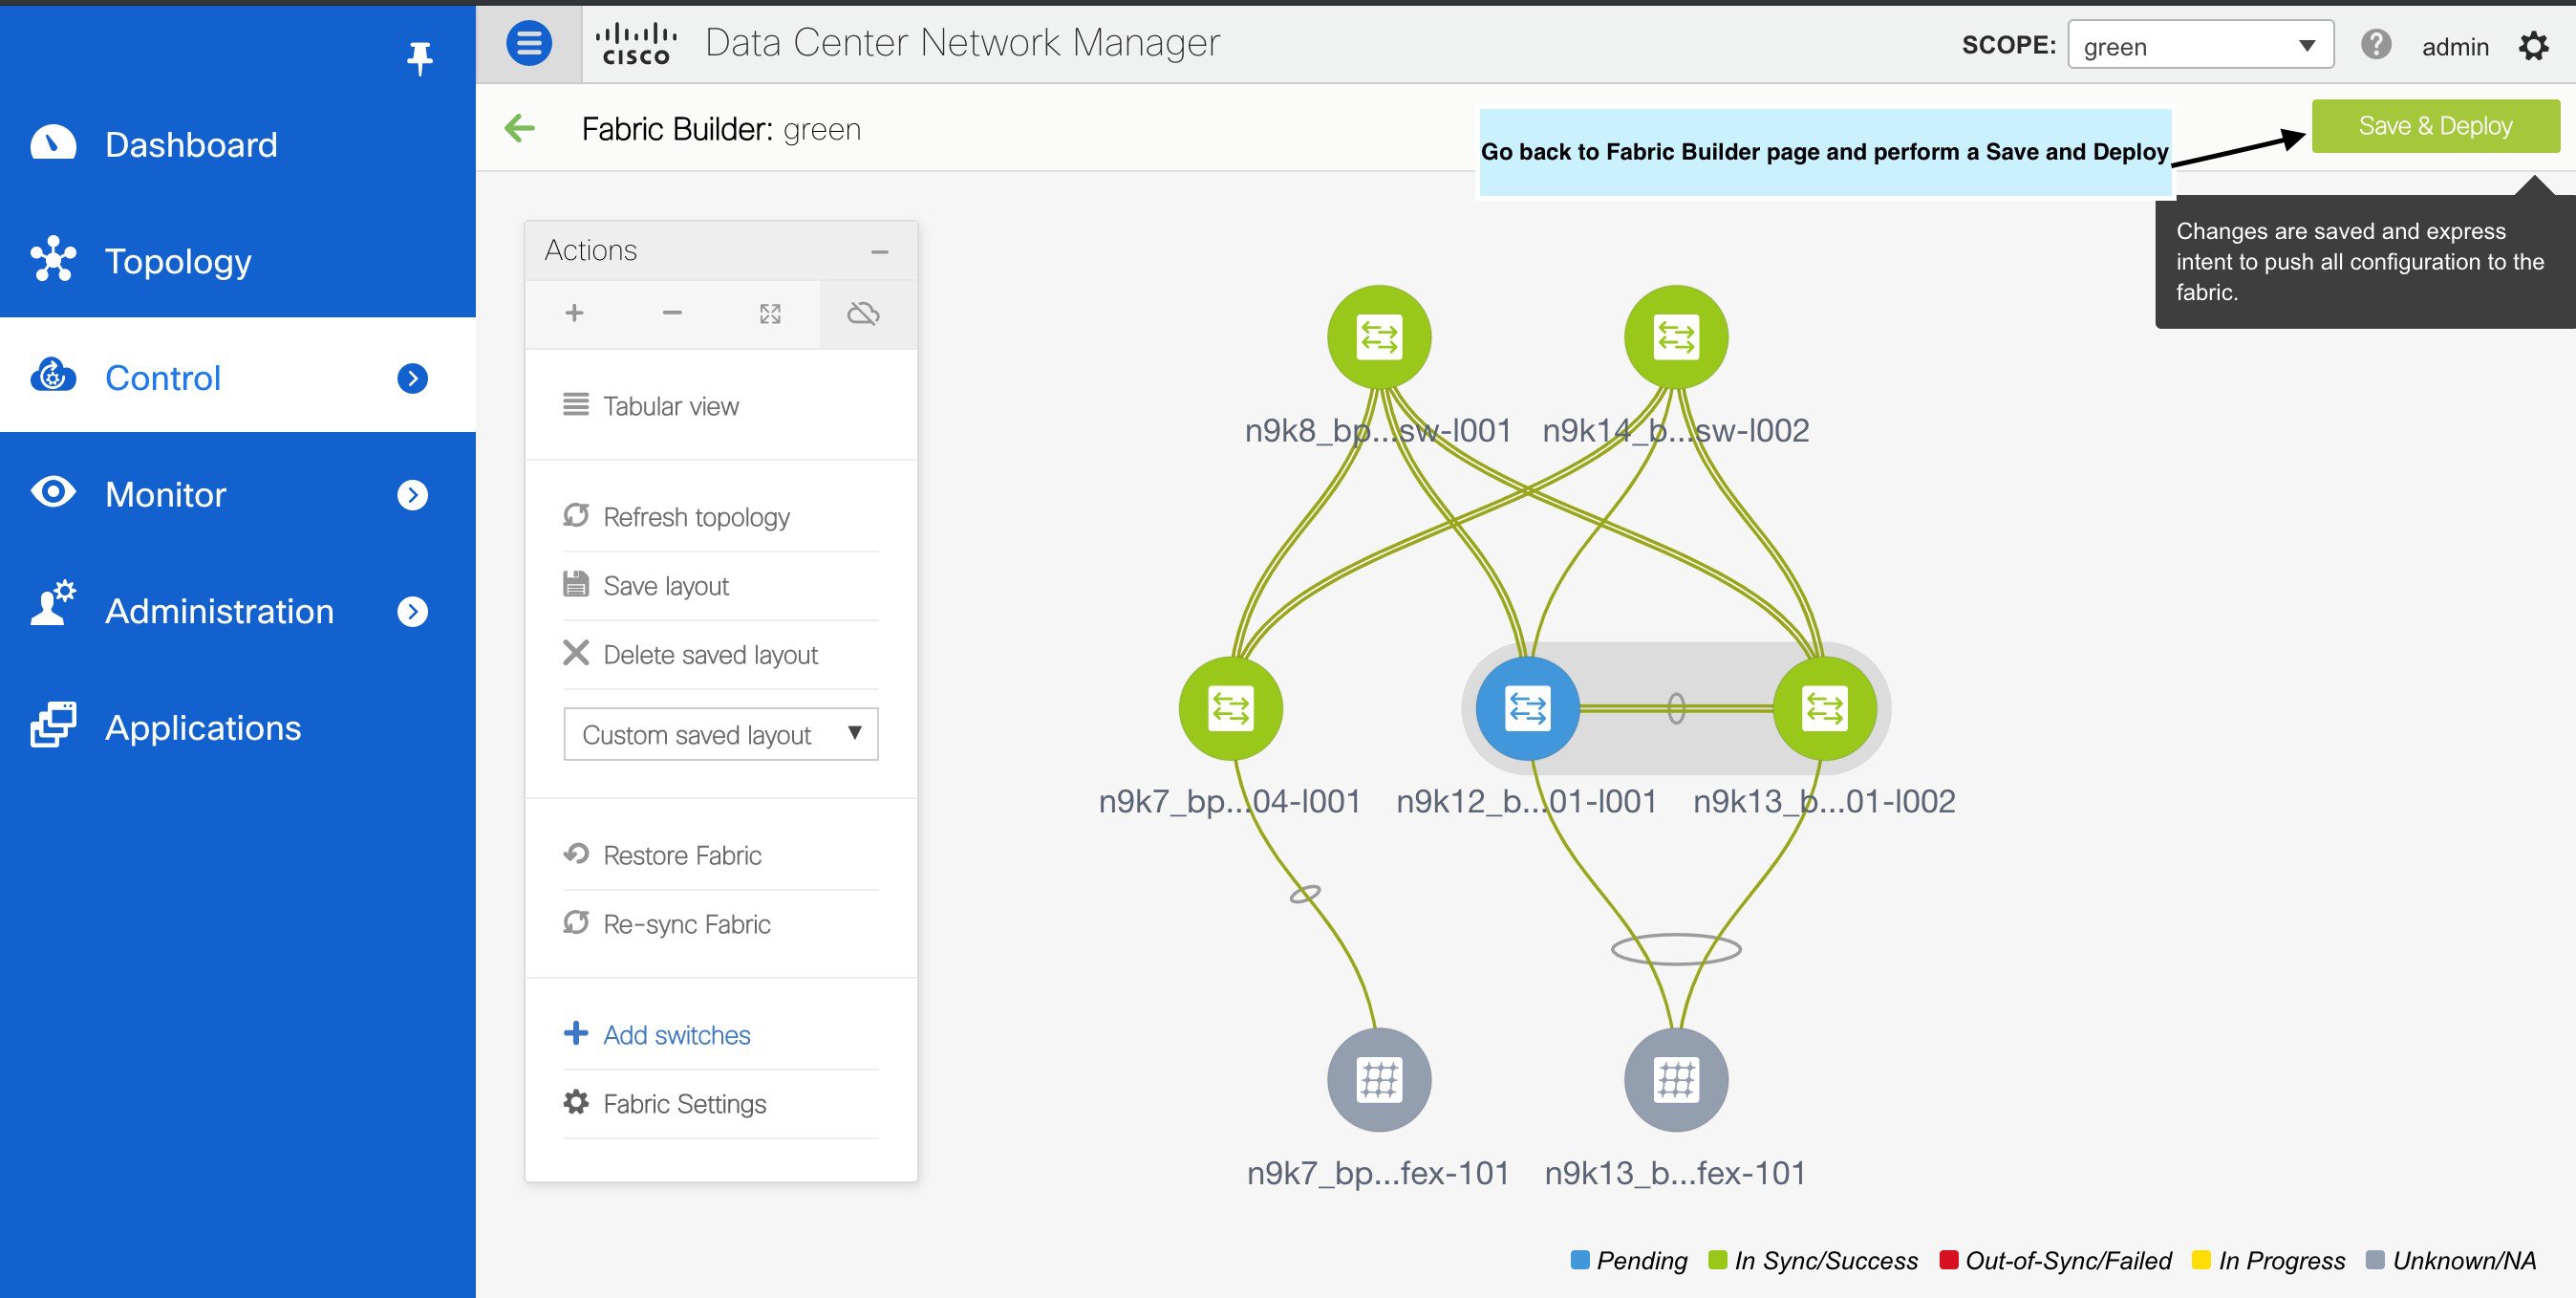Click Re-sync Fabric
Image resolution: width=2576 pixels, height=1298 pixels.
coord(667,923)
